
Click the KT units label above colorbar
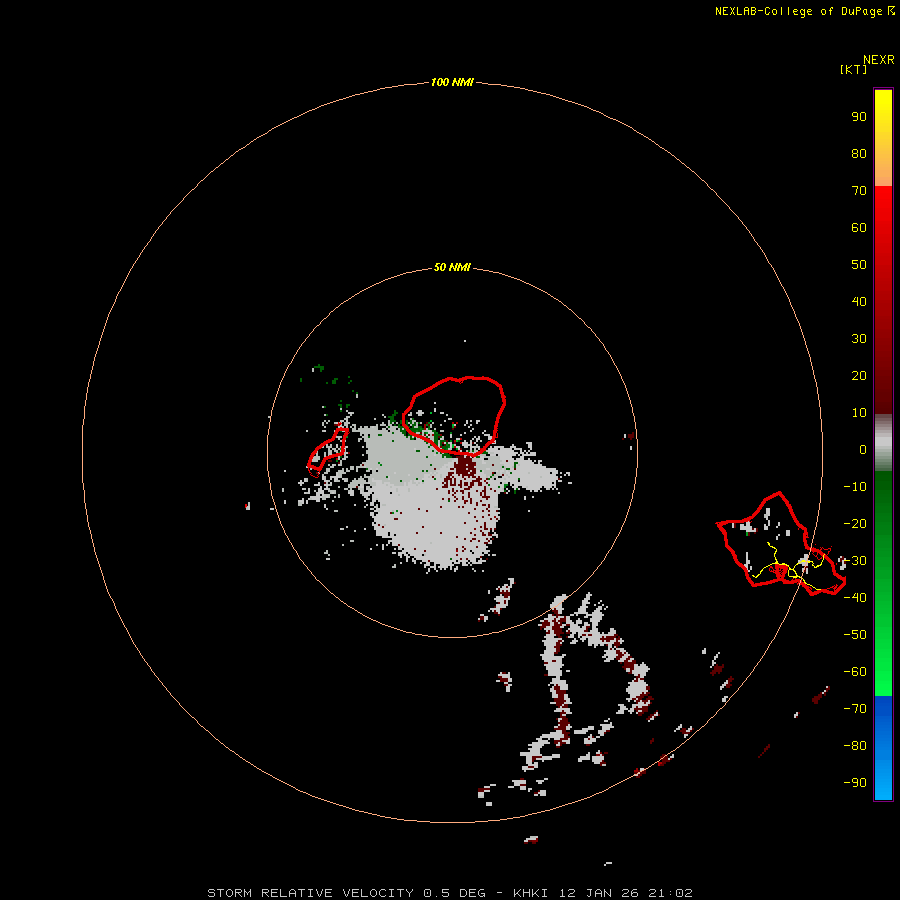(854, 69)
